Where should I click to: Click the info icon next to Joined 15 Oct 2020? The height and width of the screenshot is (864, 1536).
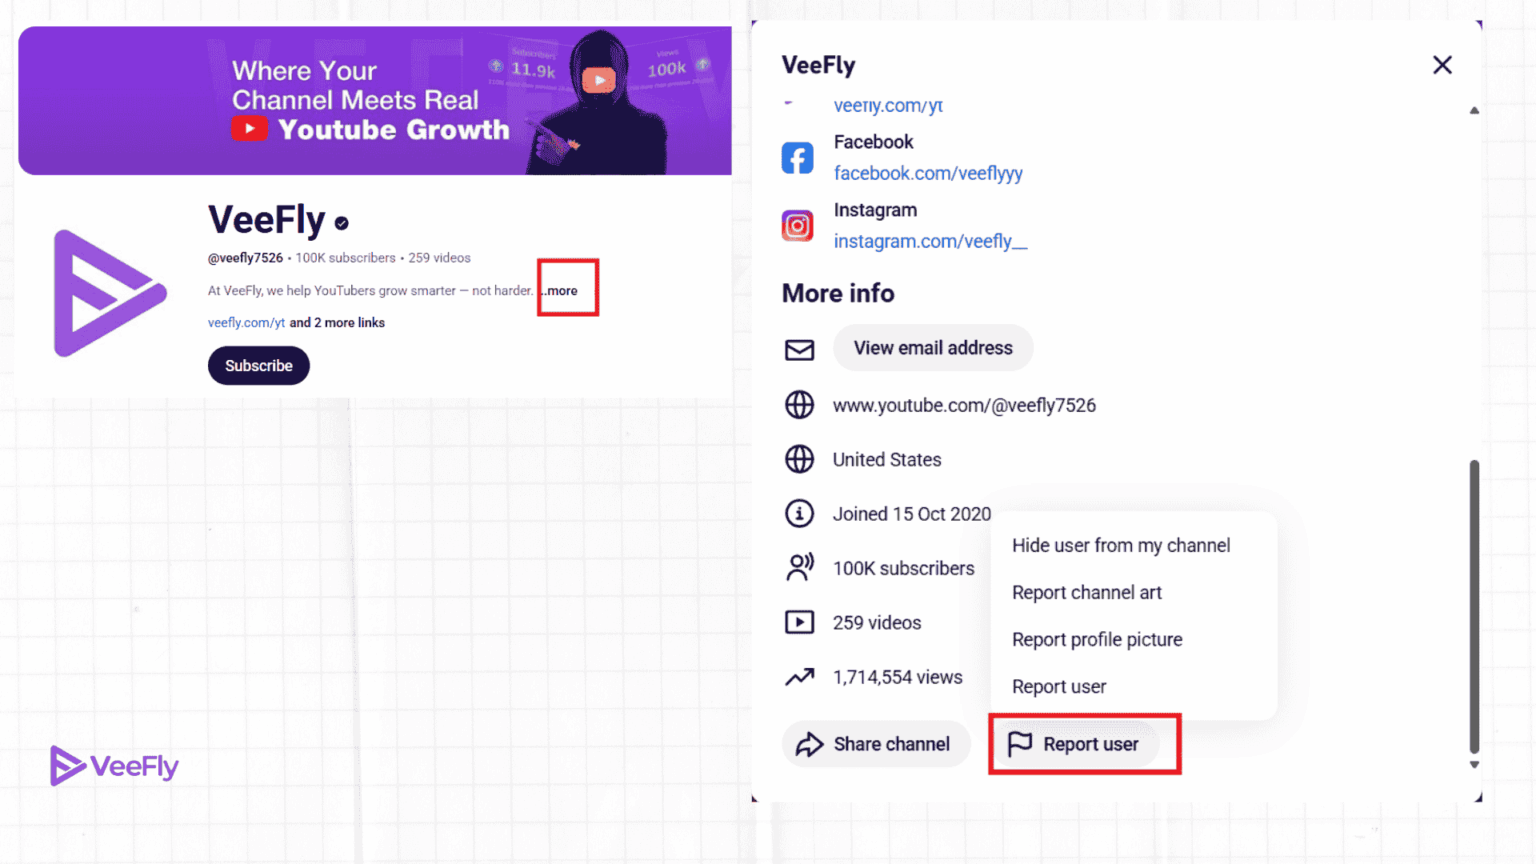coord(799,513)
